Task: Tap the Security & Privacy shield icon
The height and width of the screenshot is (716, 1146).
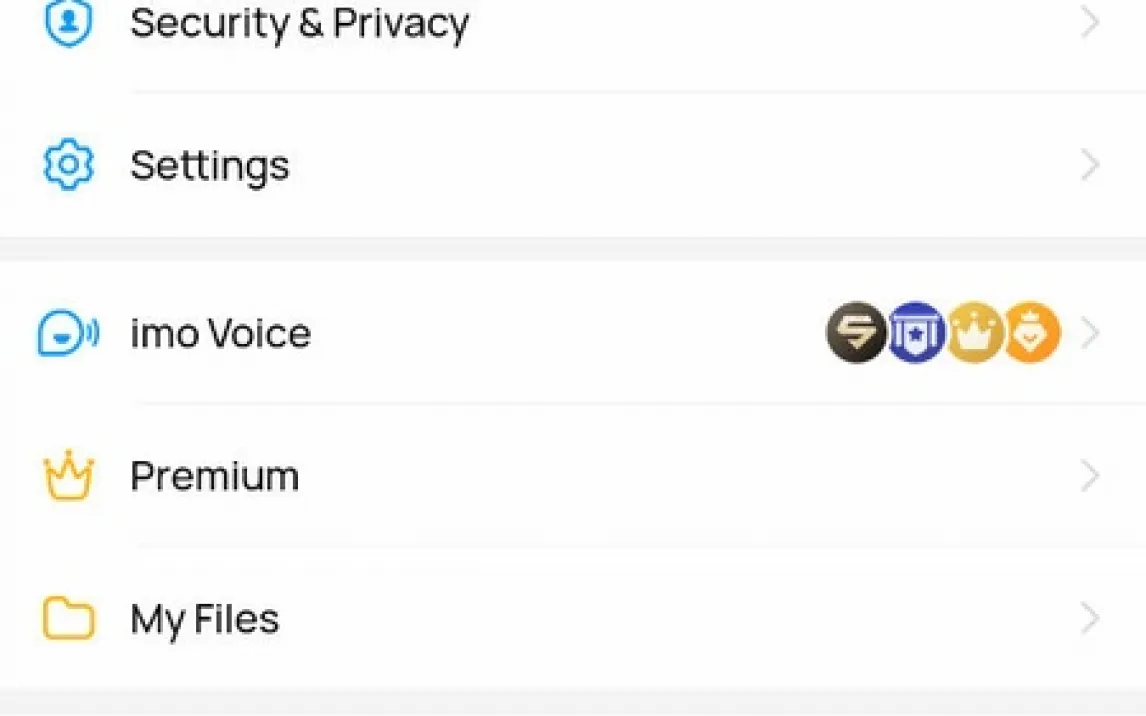Action: point(68,21)
